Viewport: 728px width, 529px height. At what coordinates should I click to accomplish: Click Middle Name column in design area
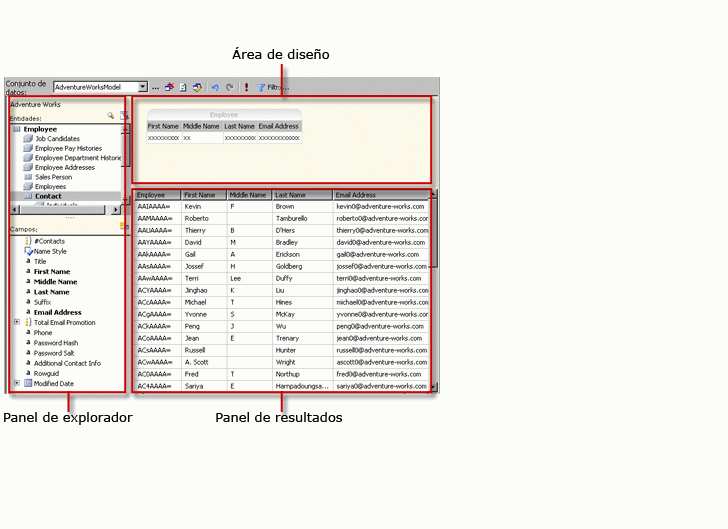pos(201,126)
